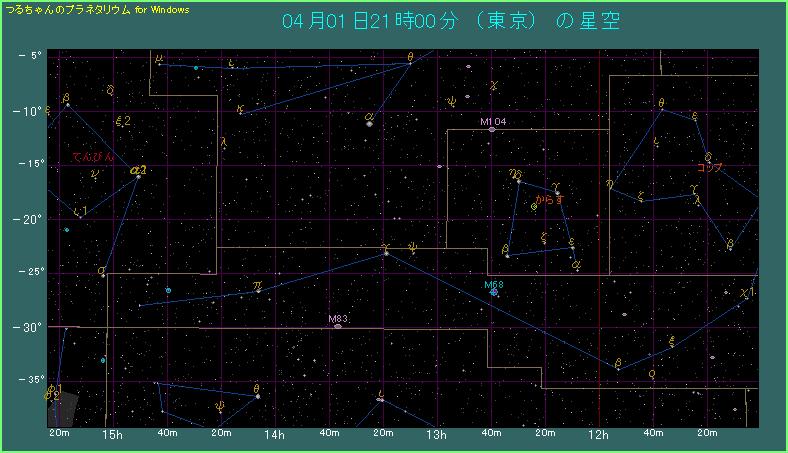This screenshot has width=788, height=453.
Task: Select the γ star in Hydra's line
Action: tap(386, 253)
